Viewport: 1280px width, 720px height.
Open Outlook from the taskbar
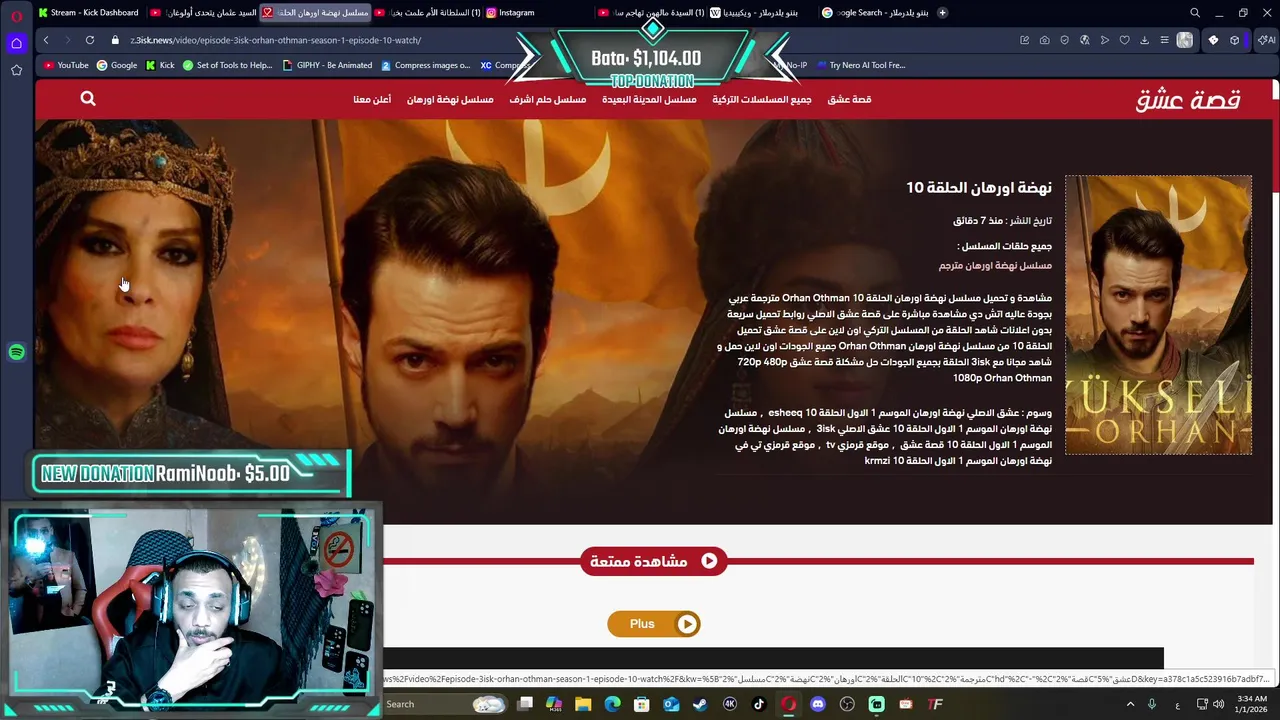(x=671, y=704)
